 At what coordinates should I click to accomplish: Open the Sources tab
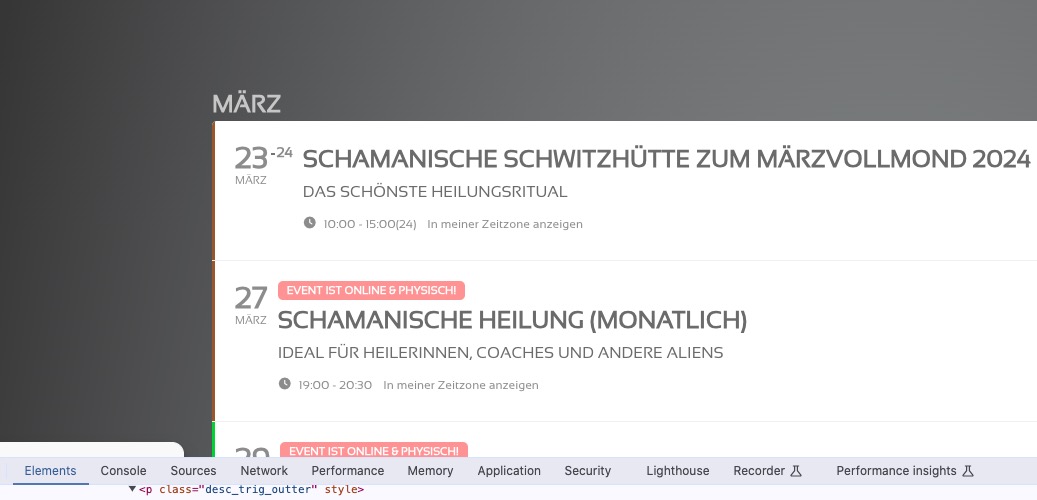coord(193,471)
